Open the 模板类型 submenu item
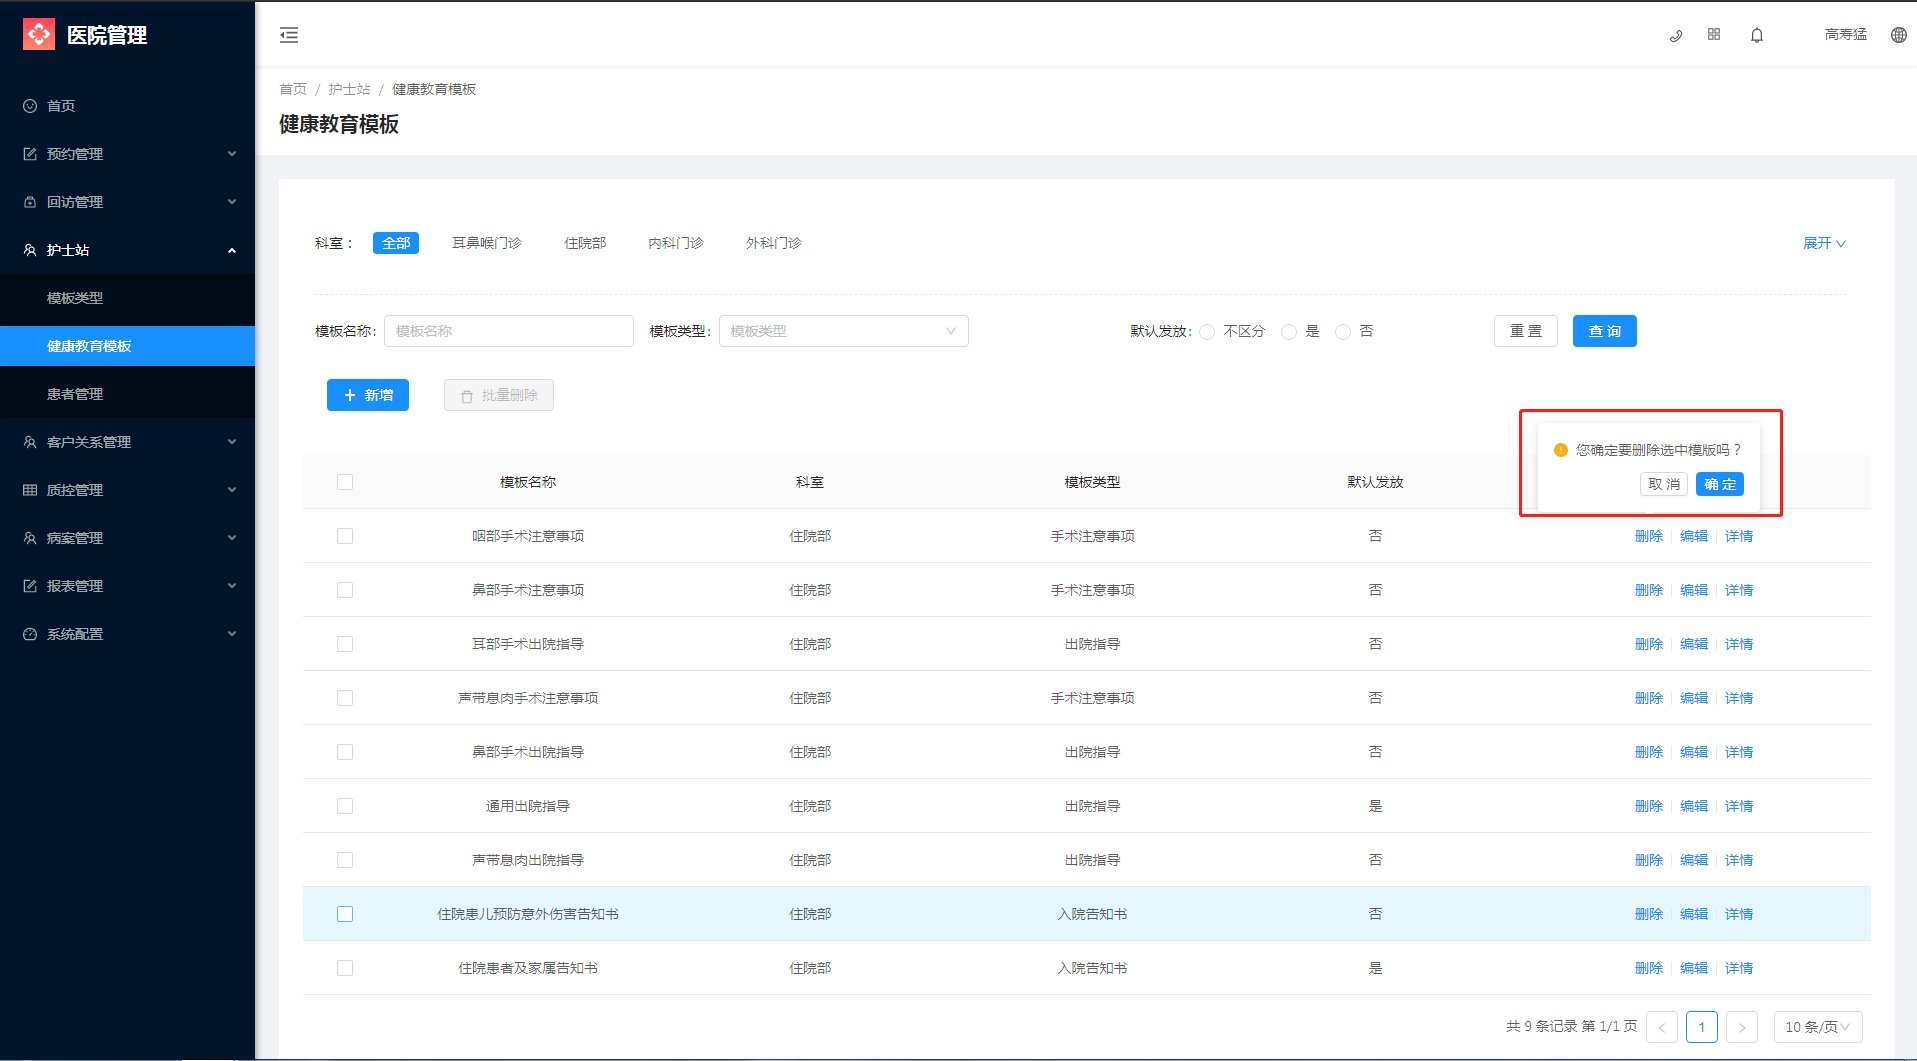 [x=127, y=298]
